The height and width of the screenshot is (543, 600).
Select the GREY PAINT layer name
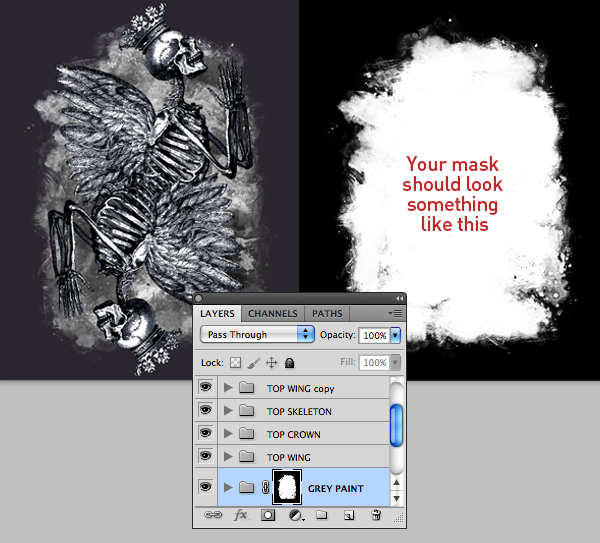(x=336, y=489)
